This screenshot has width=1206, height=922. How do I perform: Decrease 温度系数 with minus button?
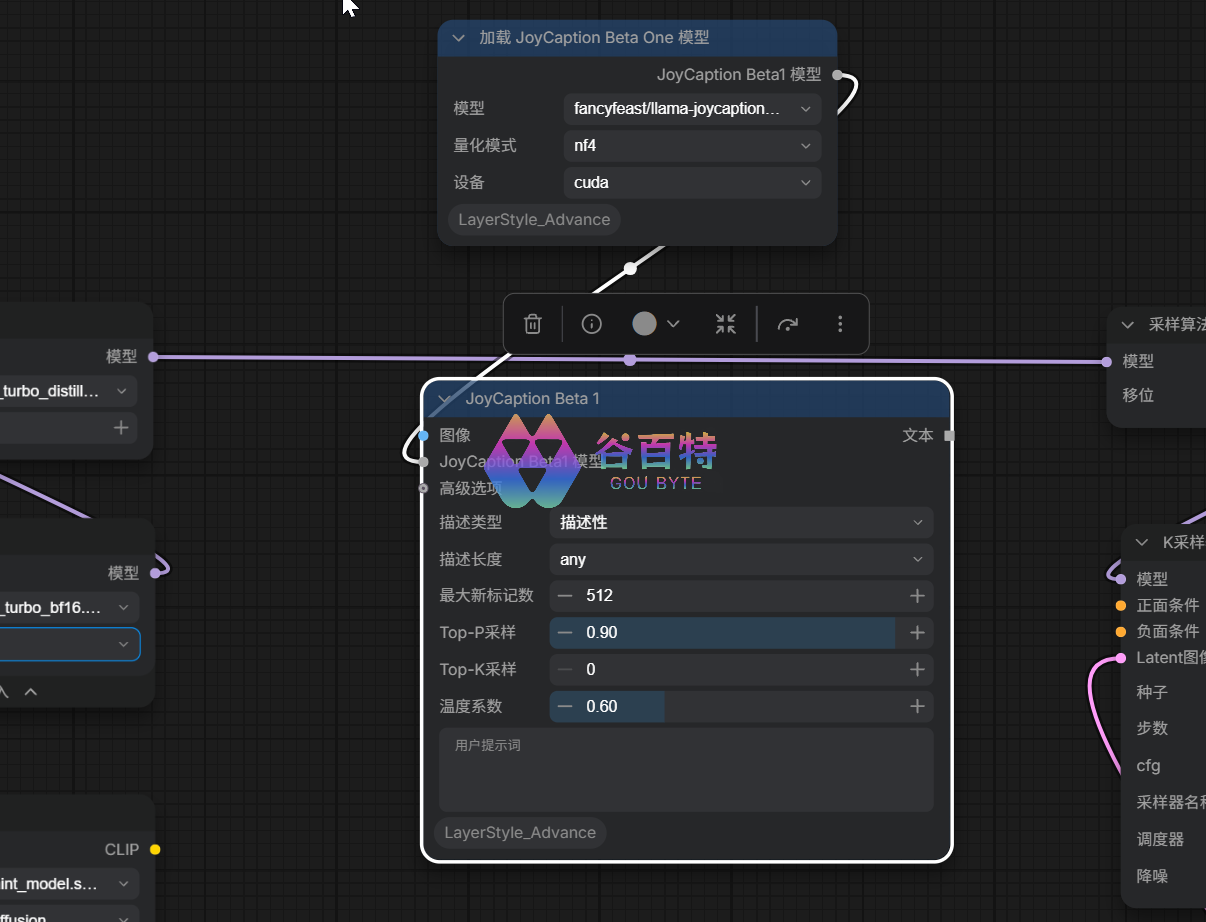[x=565, y=706]
